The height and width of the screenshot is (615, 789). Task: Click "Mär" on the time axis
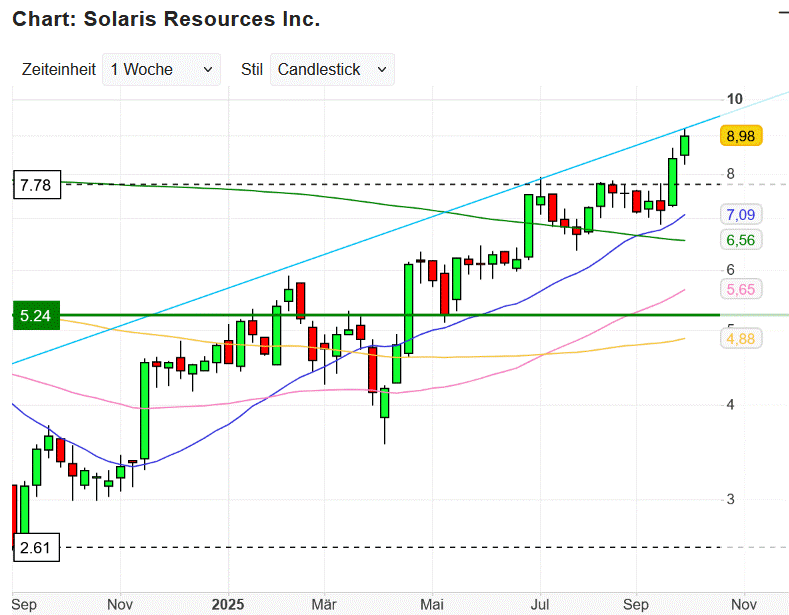[324, 605]
